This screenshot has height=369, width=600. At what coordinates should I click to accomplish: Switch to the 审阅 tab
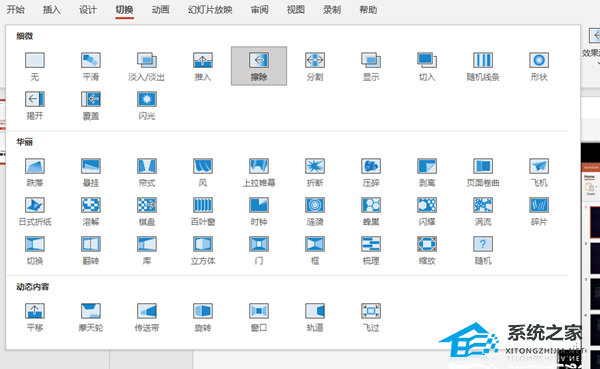(x=259, y=10)
